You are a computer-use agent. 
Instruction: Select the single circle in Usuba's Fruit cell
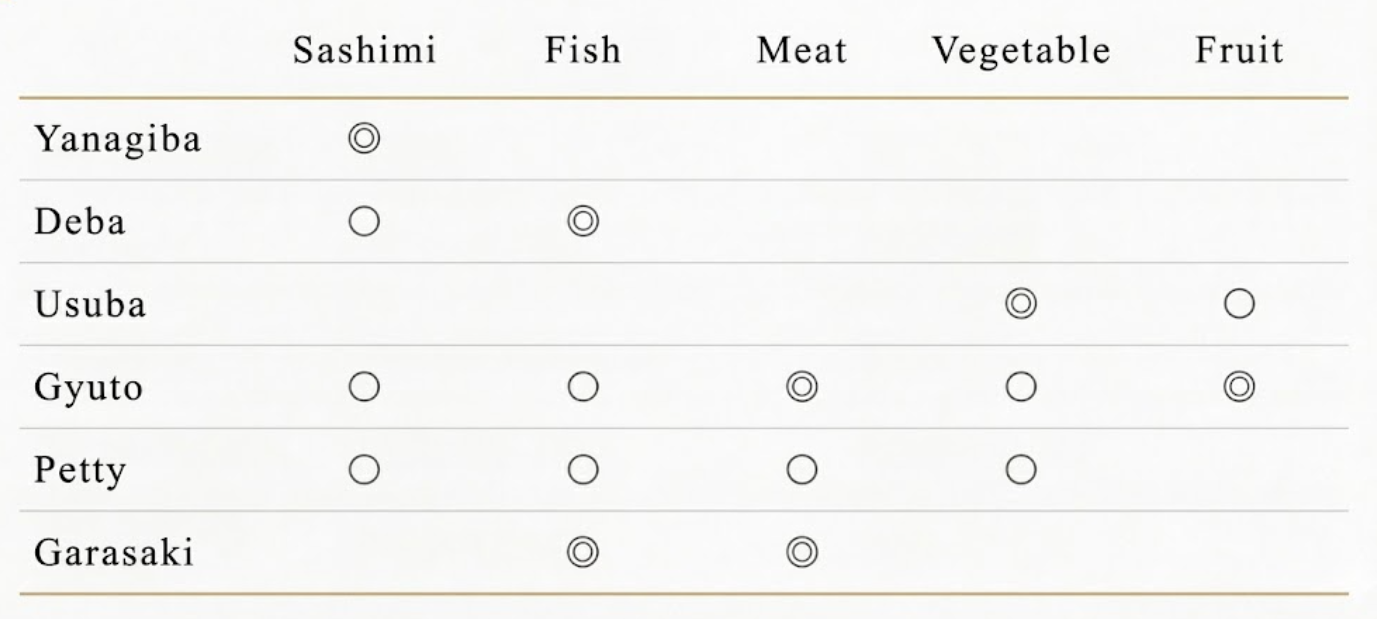[x=1238, y=304]
